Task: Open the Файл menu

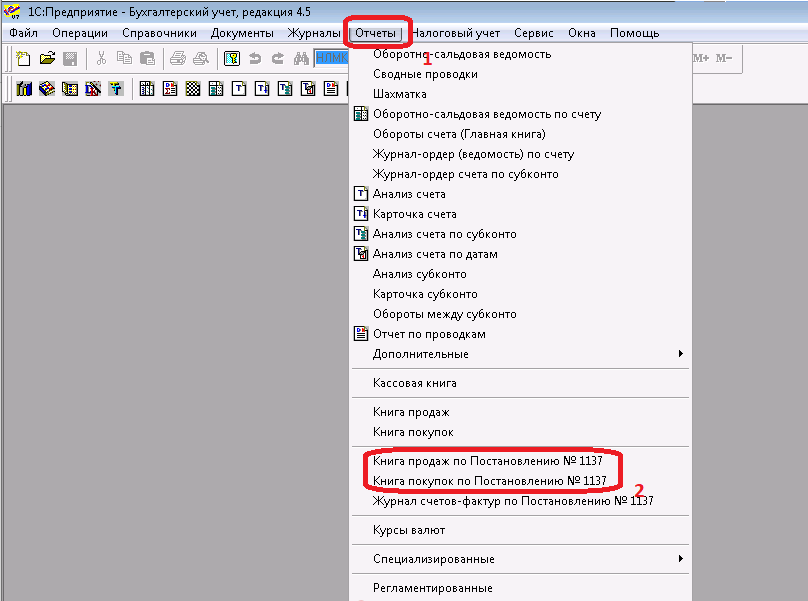Action: tap(23, 33)
